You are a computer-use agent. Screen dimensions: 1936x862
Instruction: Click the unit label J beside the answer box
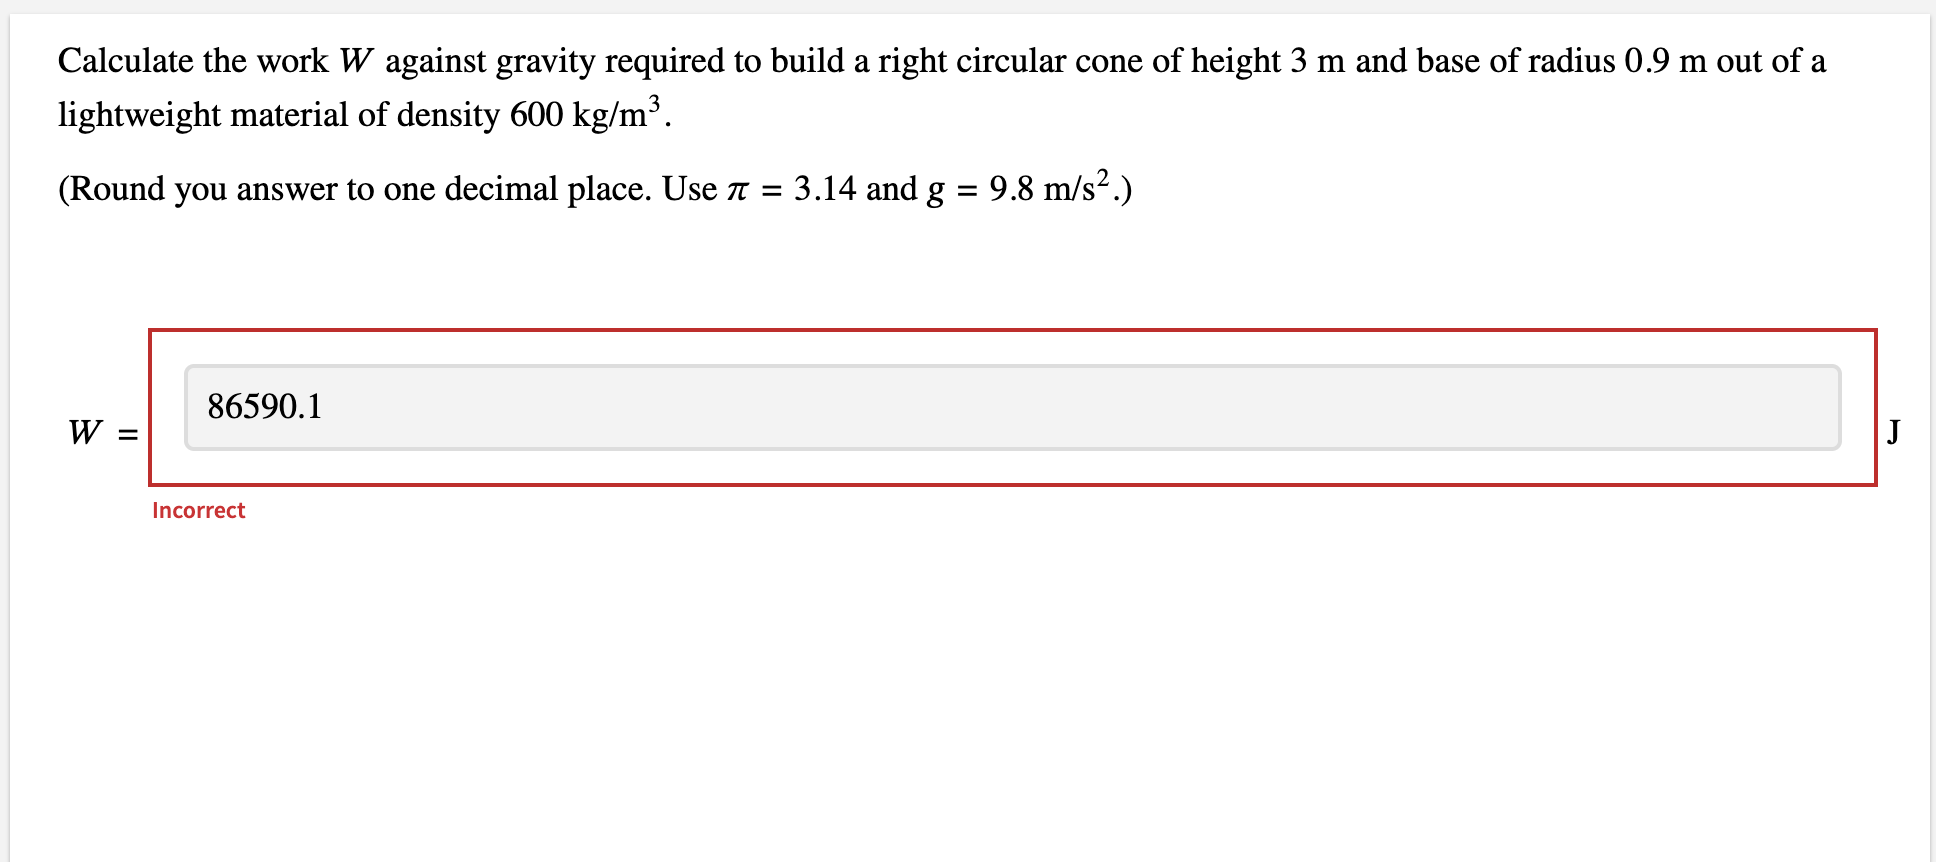click(1893, 432)
